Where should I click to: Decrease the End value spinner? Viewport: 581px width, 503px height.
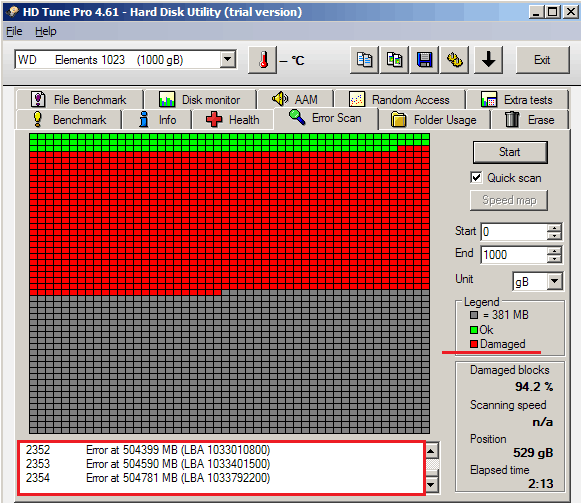pos(554,259)
